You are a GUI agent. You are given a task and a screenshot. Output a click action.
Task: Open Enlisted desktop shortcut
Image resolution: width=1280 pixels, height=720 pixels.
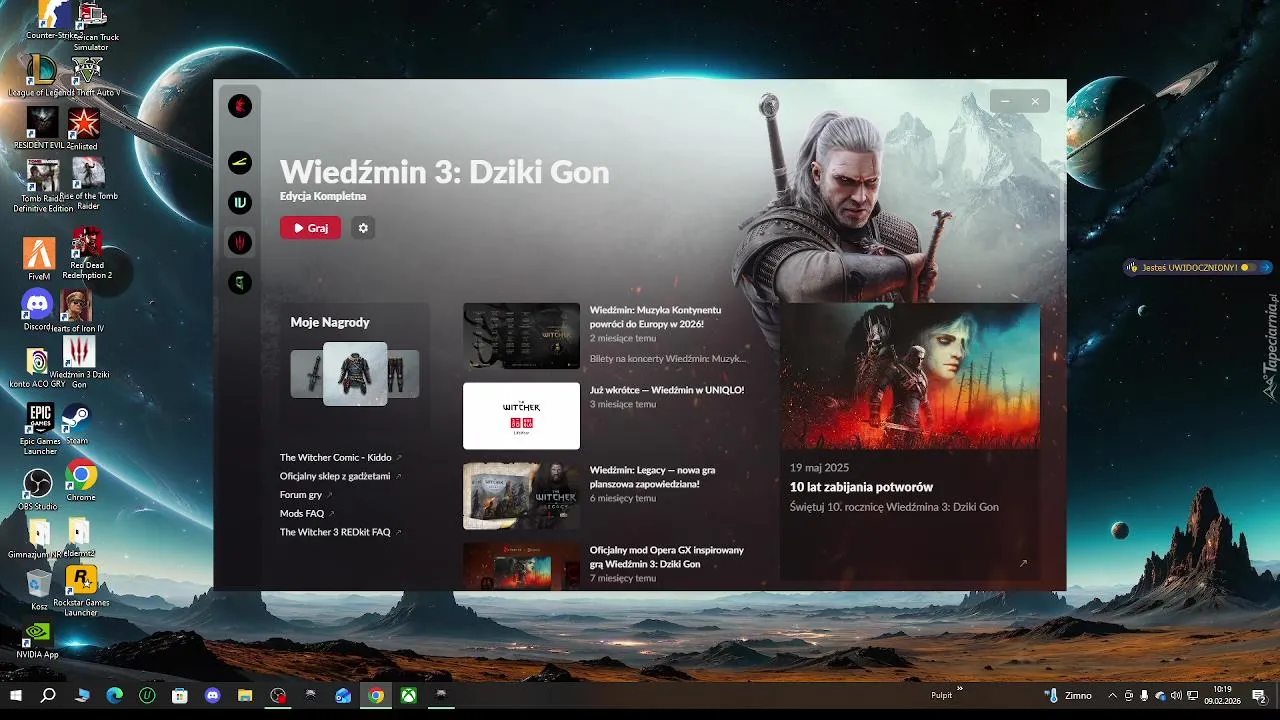pos(83,128)
